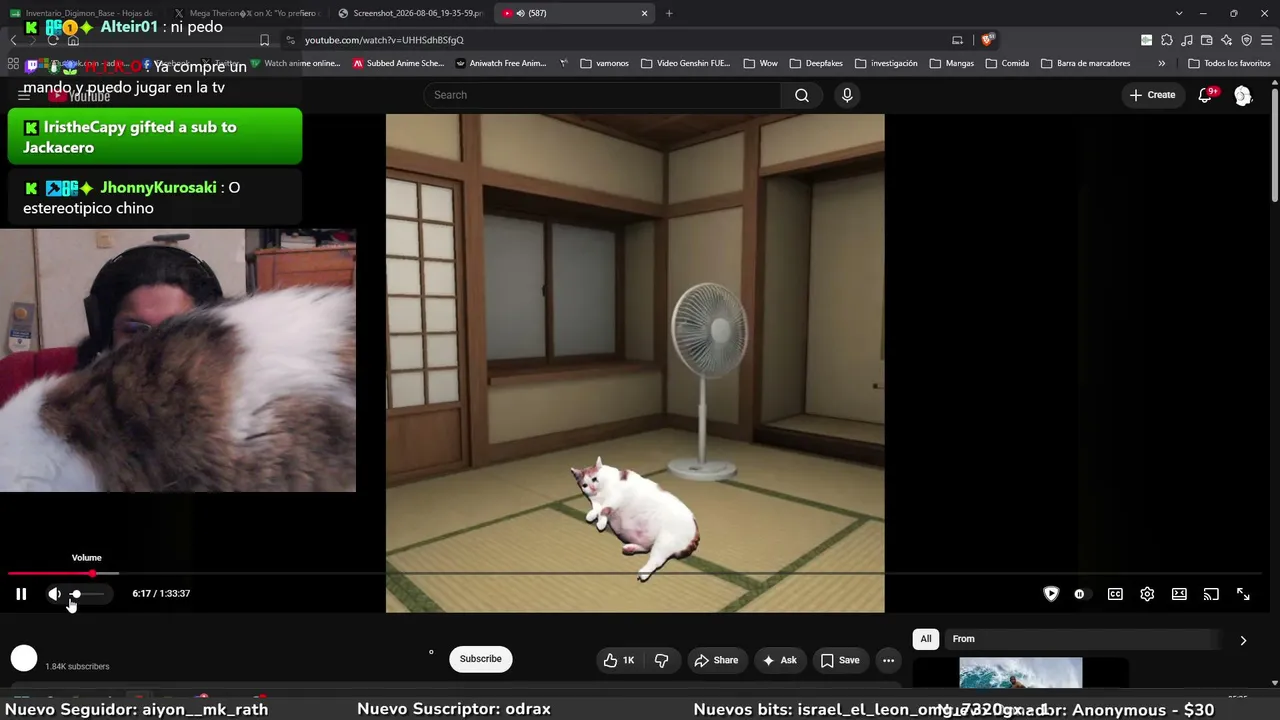
Task: Open the channel avatar below the video
Action: point(24,658)
